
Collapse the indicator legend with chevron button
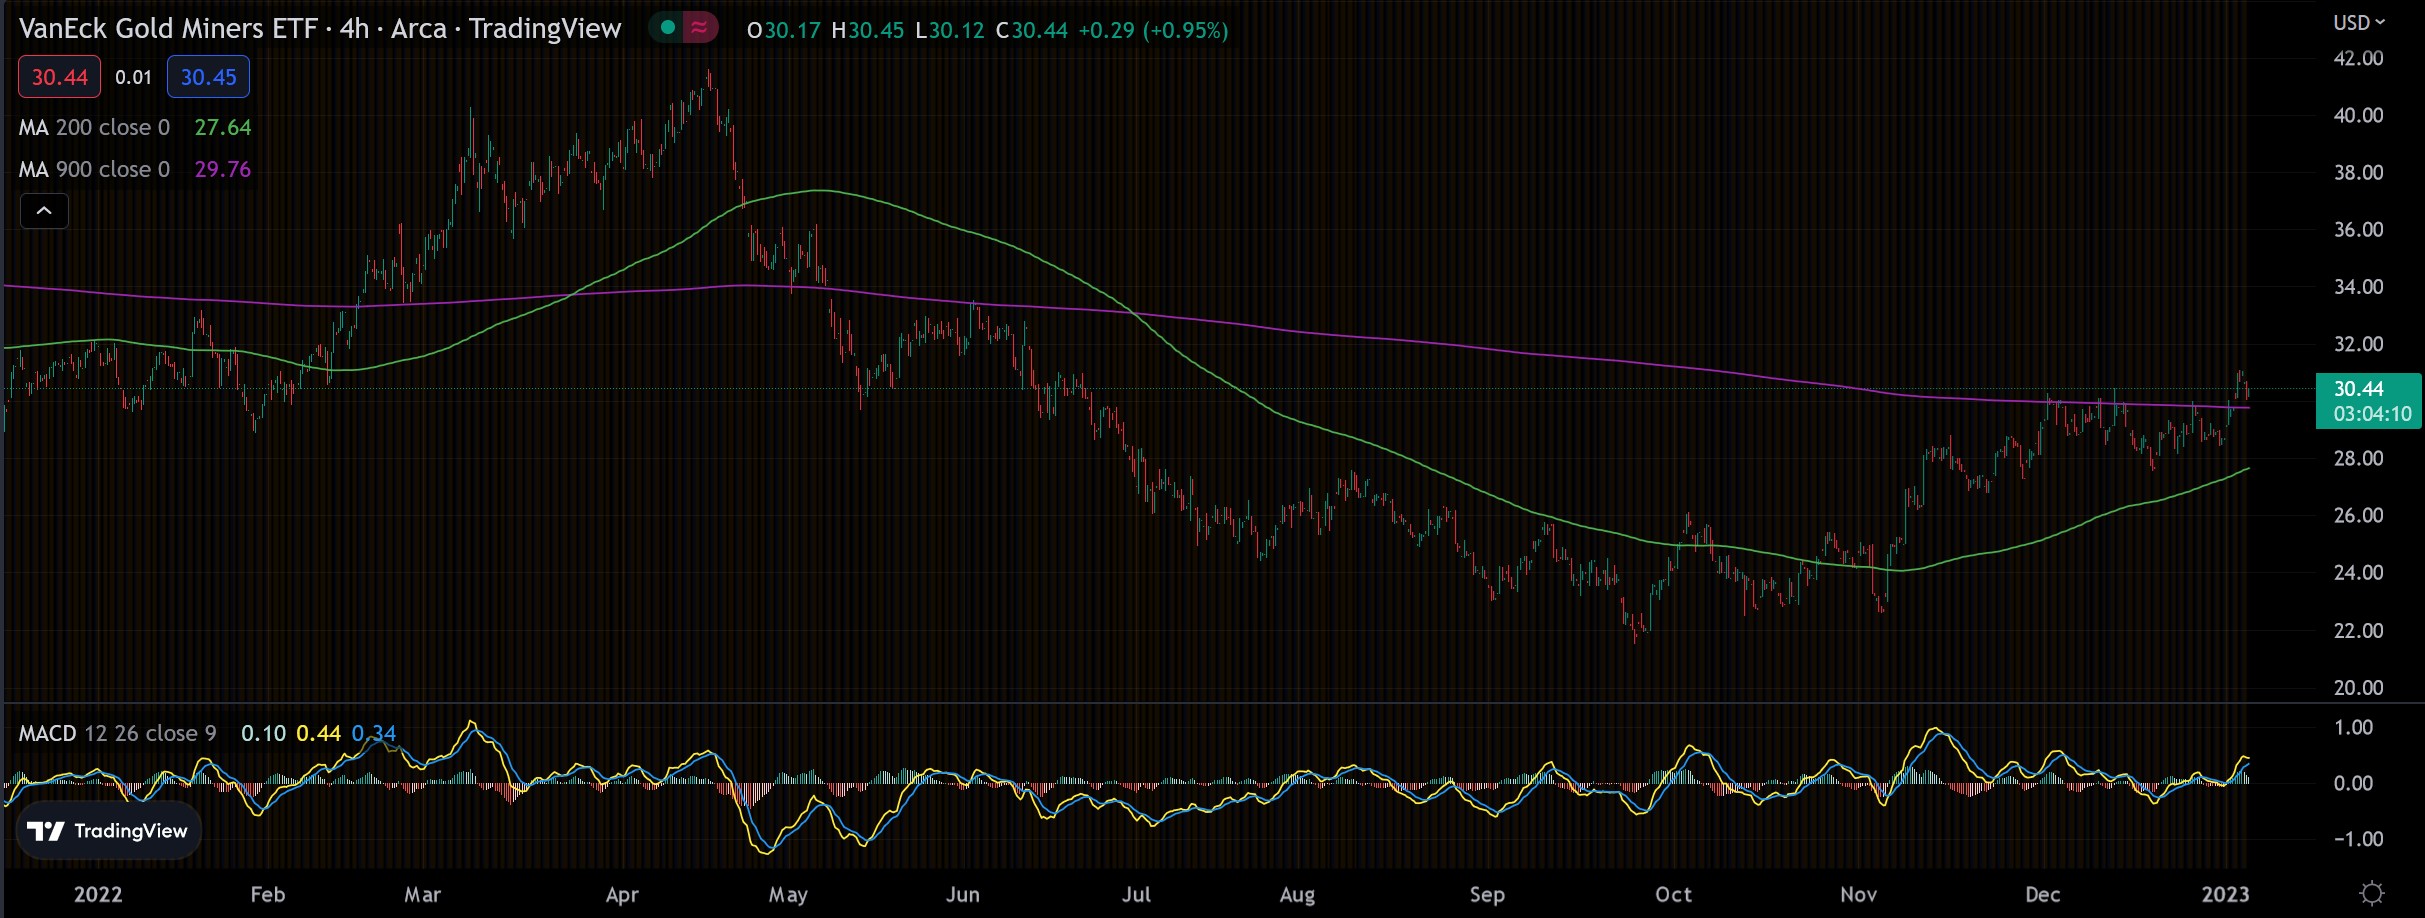point(44,211)
